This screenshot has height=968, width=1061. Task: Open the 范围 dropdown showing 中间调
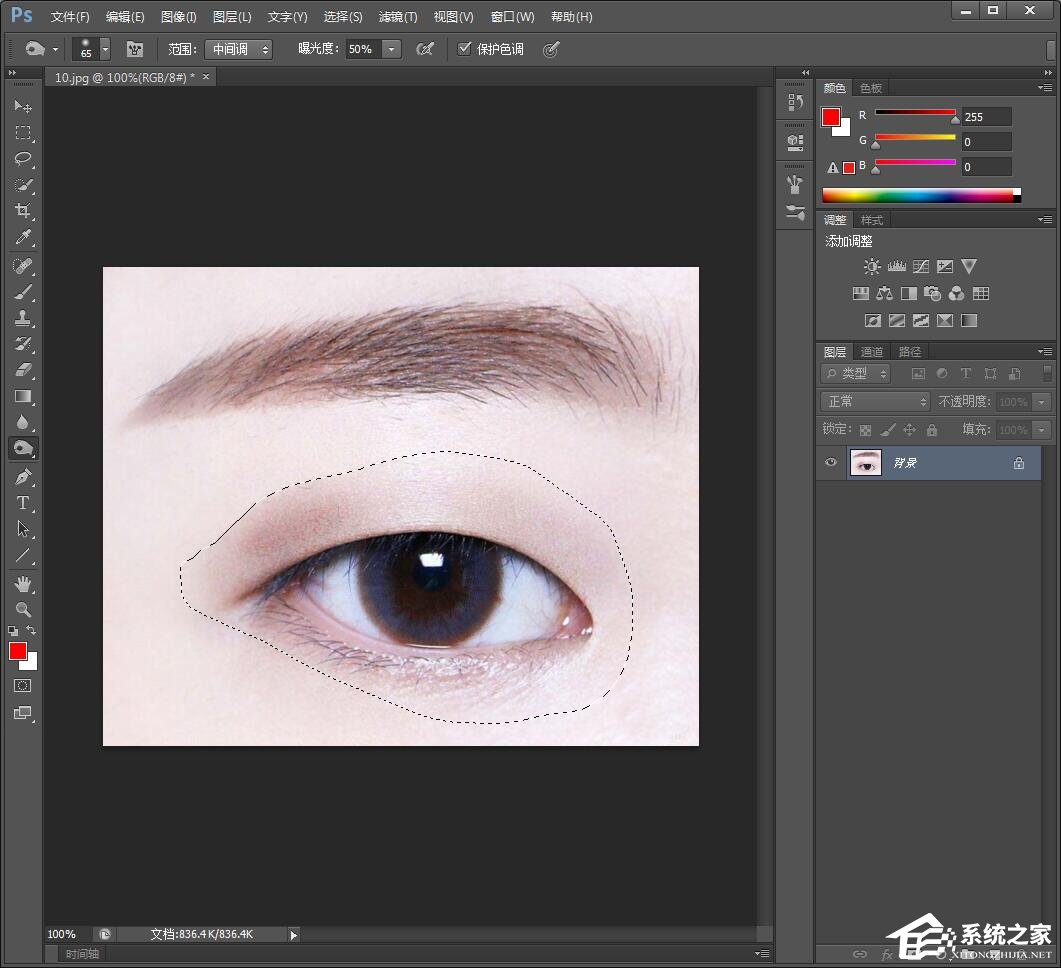point(238,49)
